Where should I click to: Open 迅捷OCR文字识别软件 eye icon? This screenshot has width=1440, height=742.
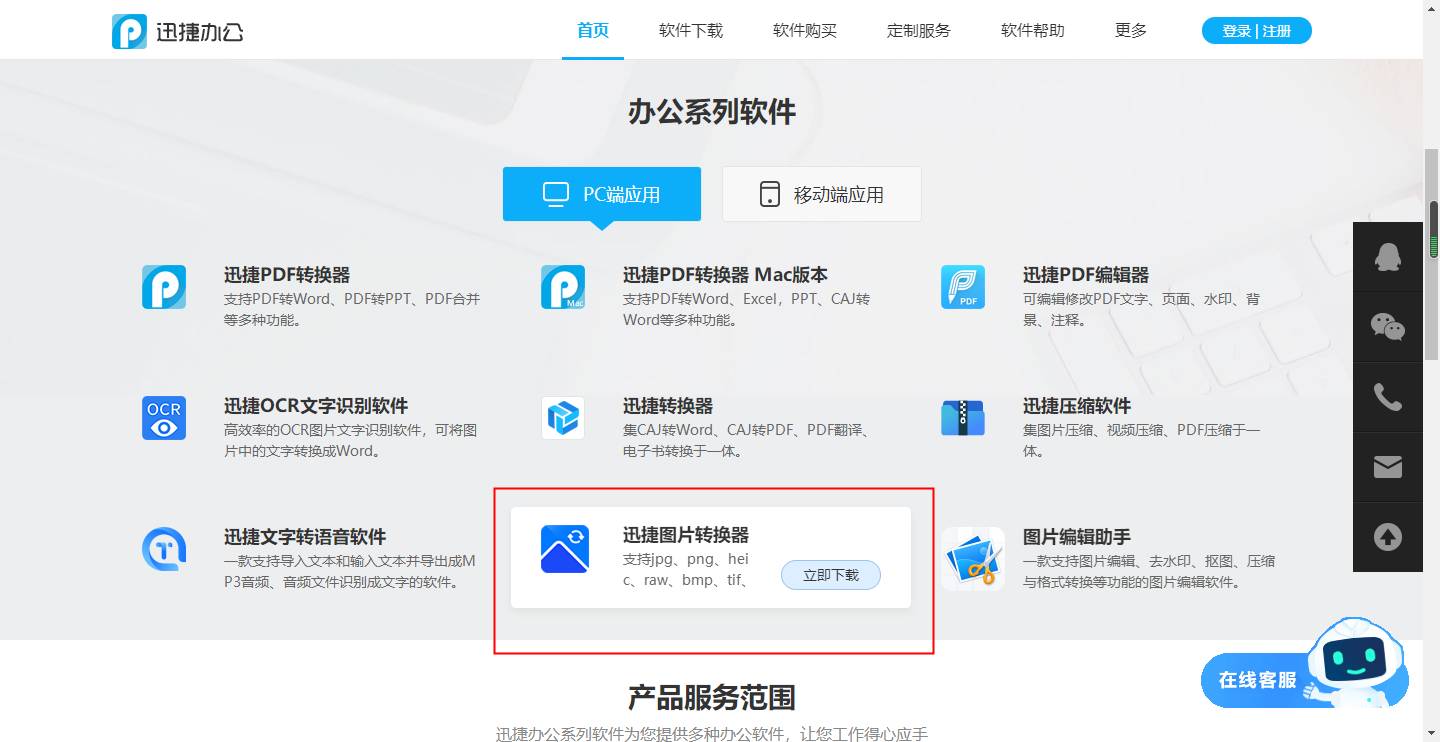164,418
